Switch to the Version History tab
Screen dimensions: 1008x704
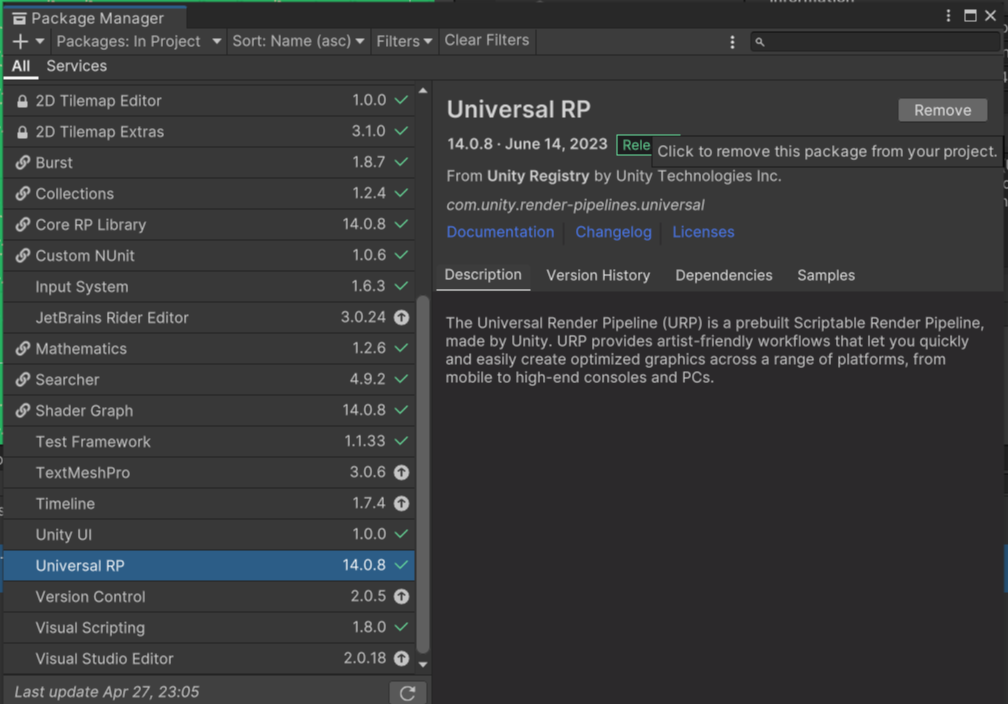tap(598, 276)
